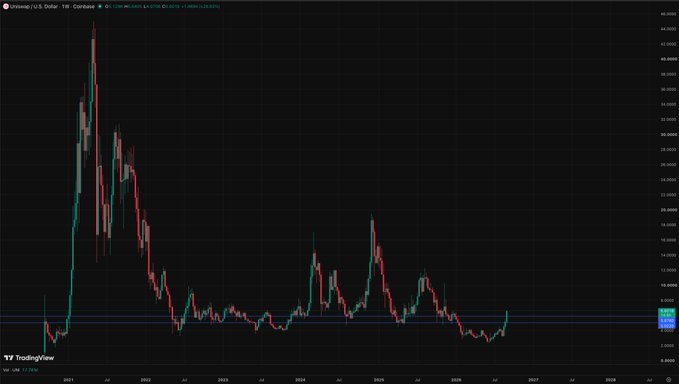Viewport: 679px width, 384px height.
Task: Click the Vol · UNI indicator legend
Action: tap(20, 370)
